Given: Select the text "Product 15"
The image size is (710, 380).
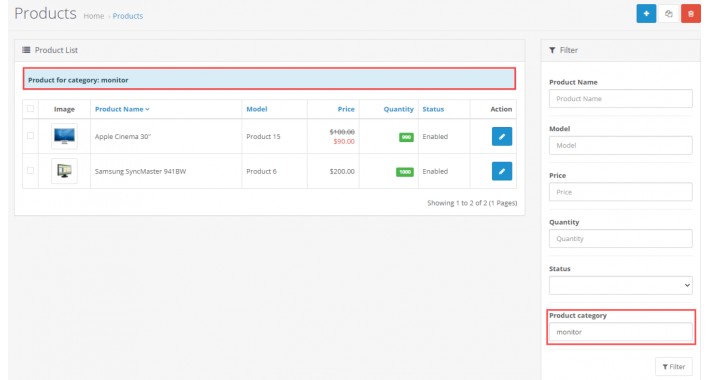Looking at the screenshot, I should [x=264, y=136].
